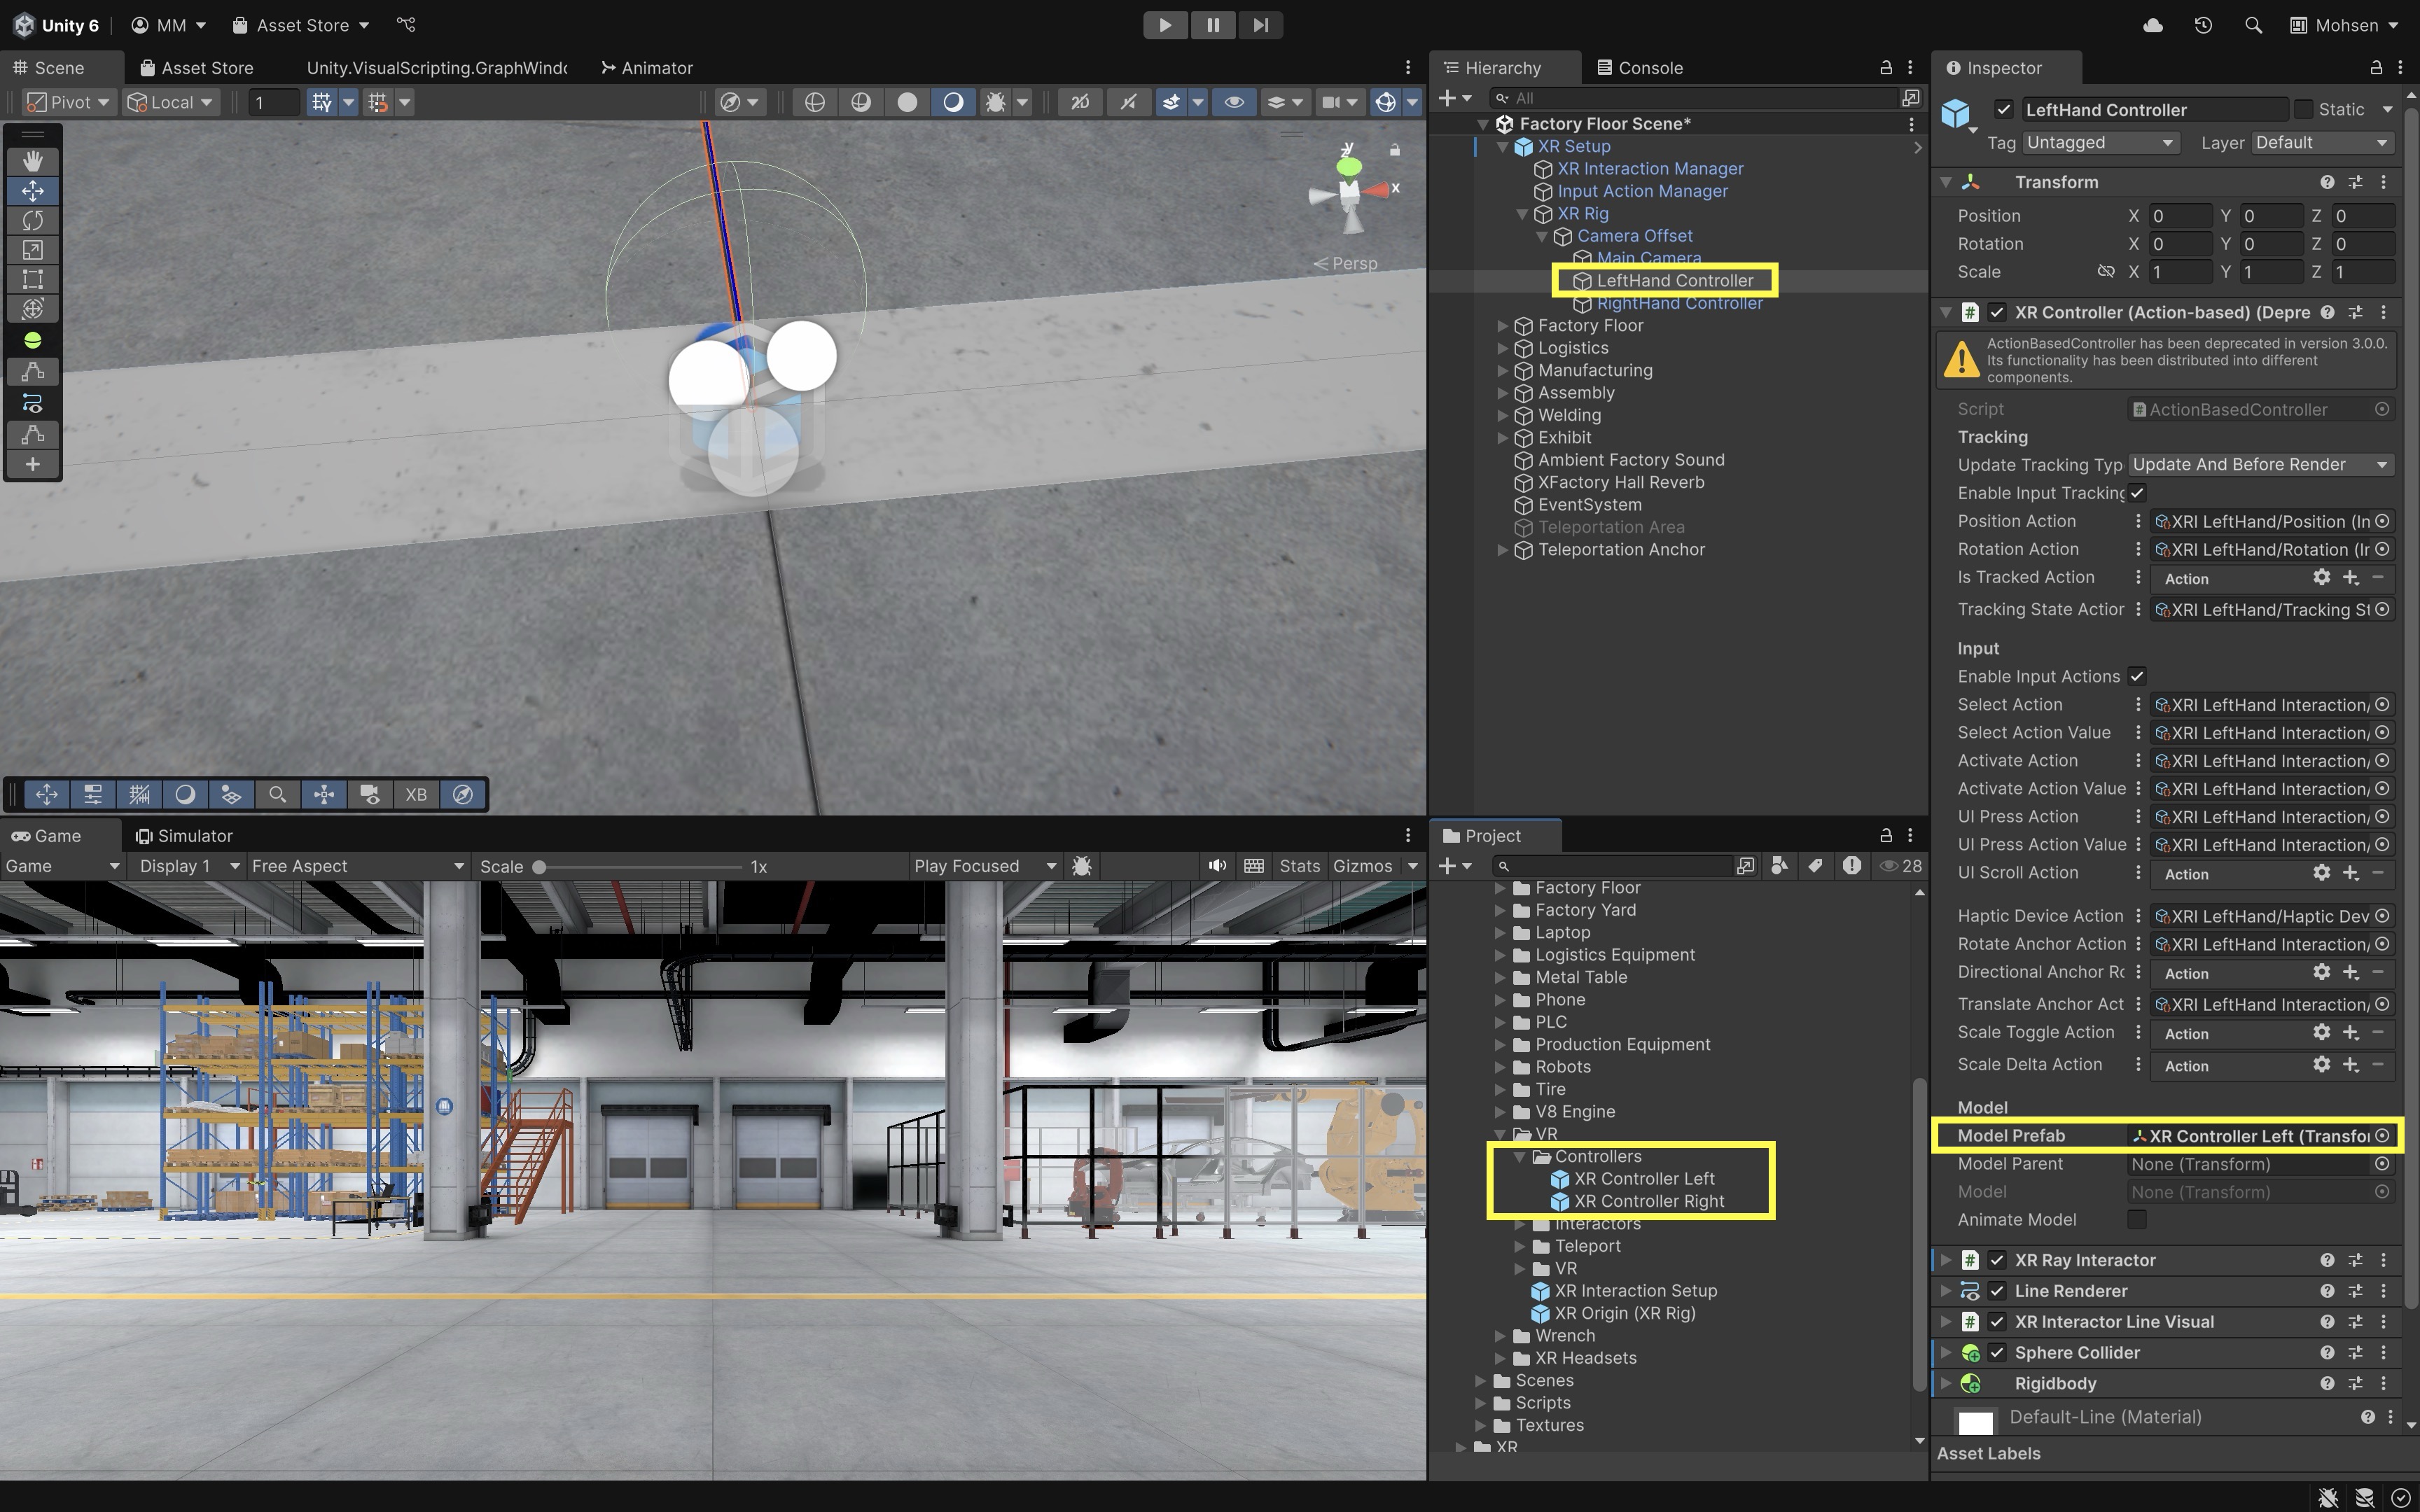Select the Hand view tool
The height and width of the screenshot is (1512, 2420).
click(x=33, y=161)
